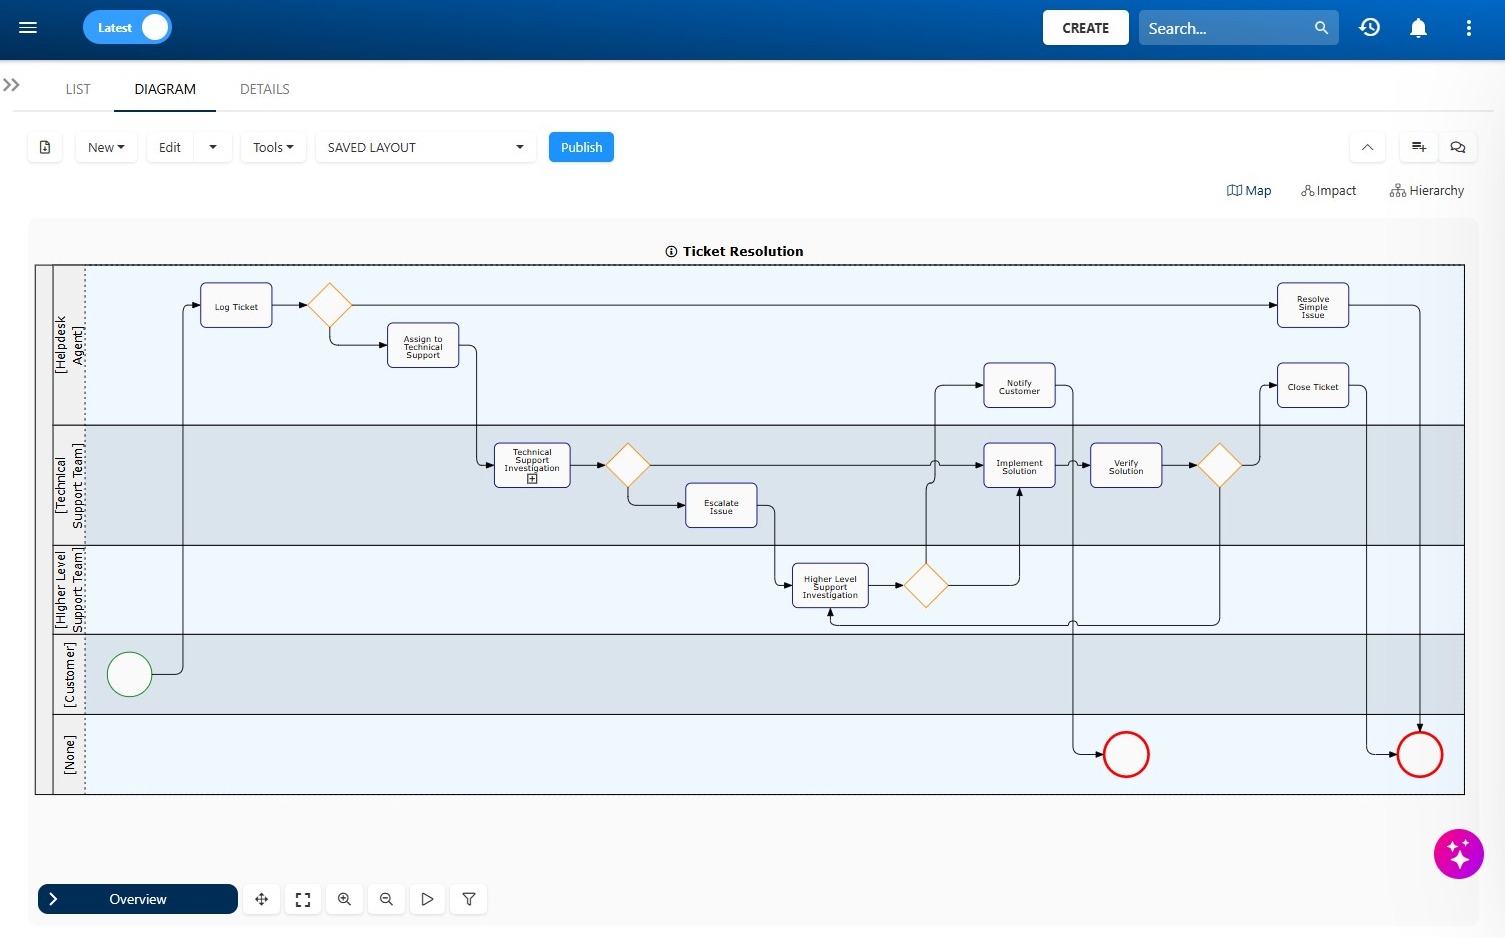
Task: Click the Search input field
Action: [x=1228, y=28]
